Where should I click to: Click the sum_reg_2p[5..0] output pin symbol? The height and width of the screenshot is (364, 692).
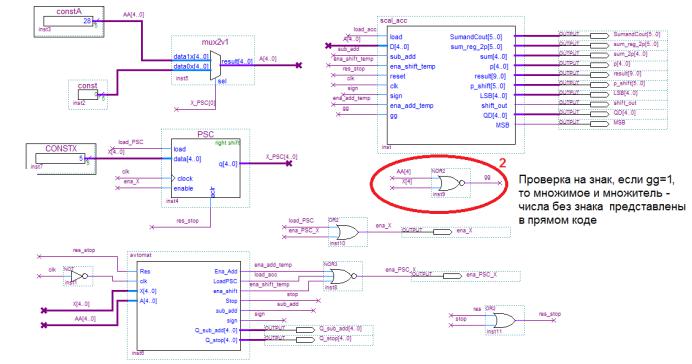tap(599, 45)
